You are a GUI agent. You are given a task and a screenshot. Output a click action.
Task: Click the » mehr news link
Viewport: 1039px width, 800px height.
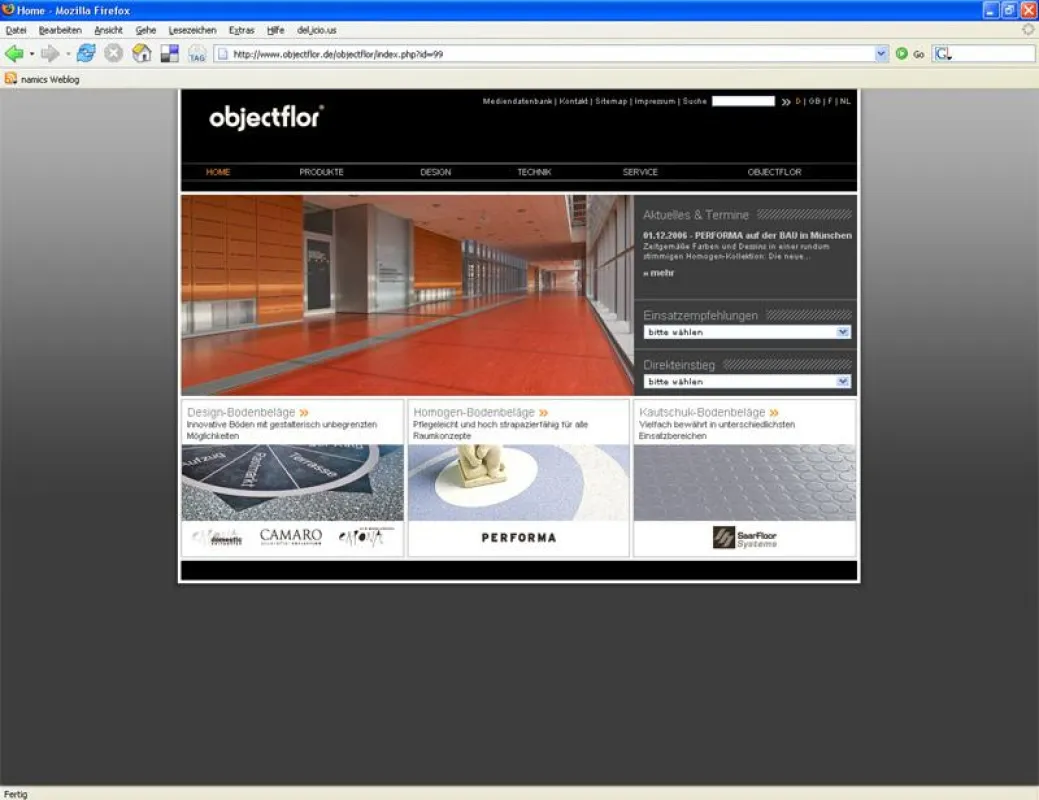coord(659,272)
